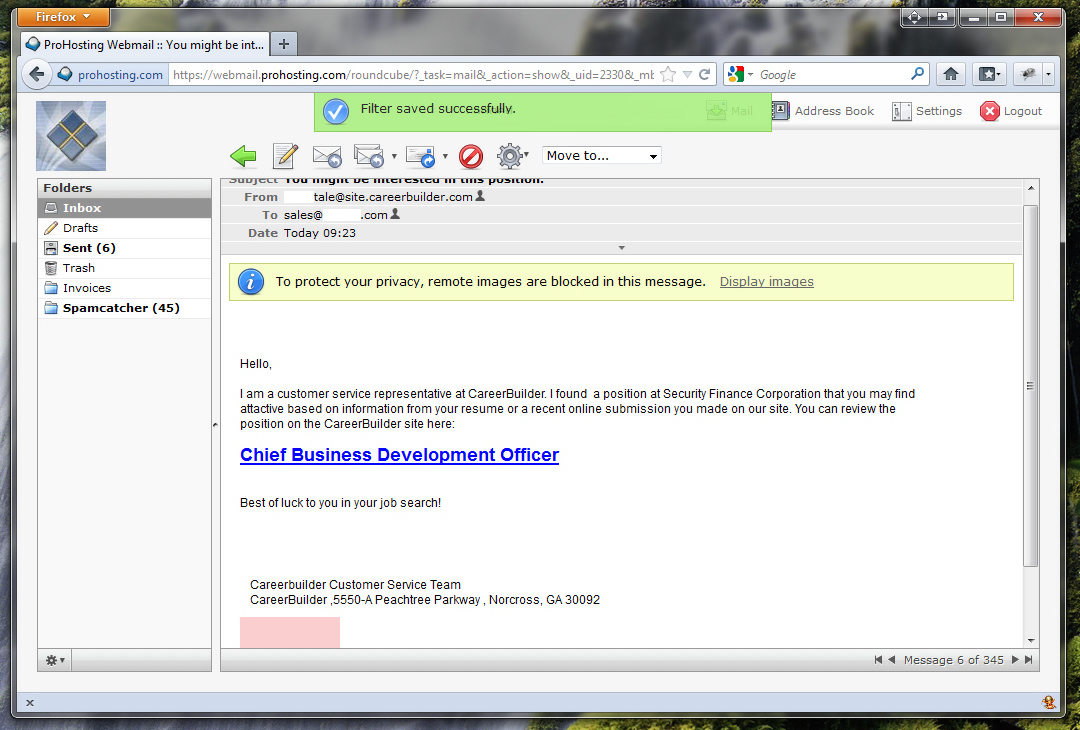Open 'Chief Business Development Officer' link
1080x730 pixels.
click(399, 455)
